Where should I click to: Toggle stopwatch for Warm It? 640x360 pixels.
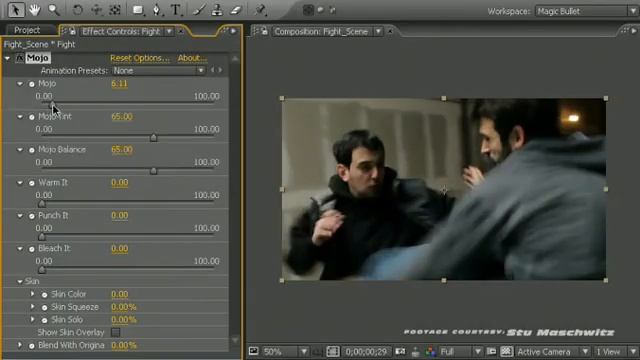tap(32, 183)
